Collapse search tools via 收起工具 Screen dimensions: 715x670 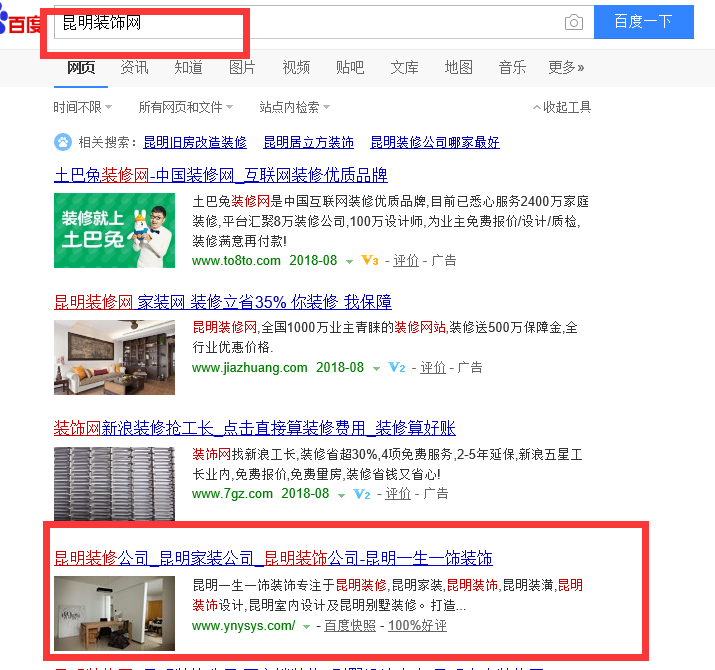[x=562, y=107]
